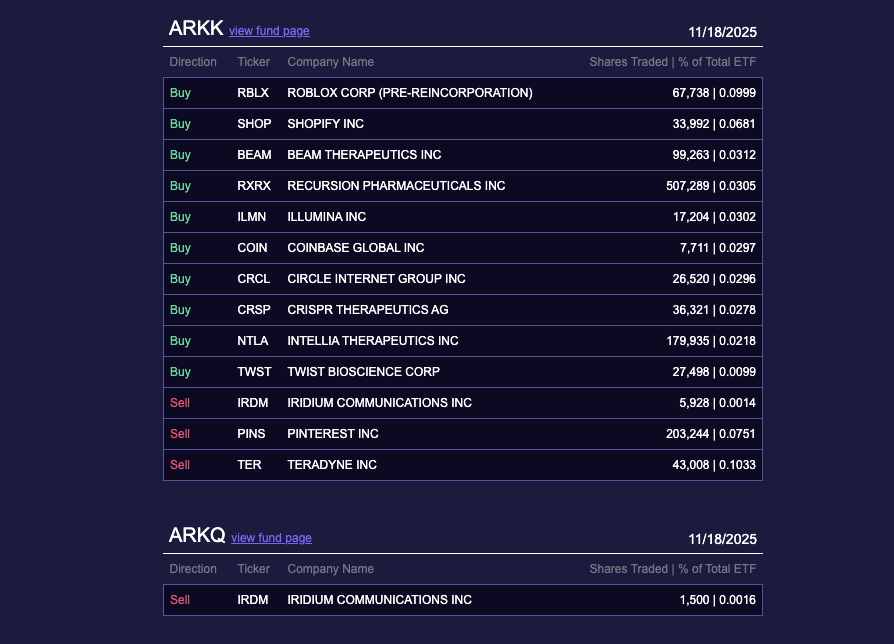Select the Shopify Inc company name
The height and width of the screenshot is (644, 894).
325,124
